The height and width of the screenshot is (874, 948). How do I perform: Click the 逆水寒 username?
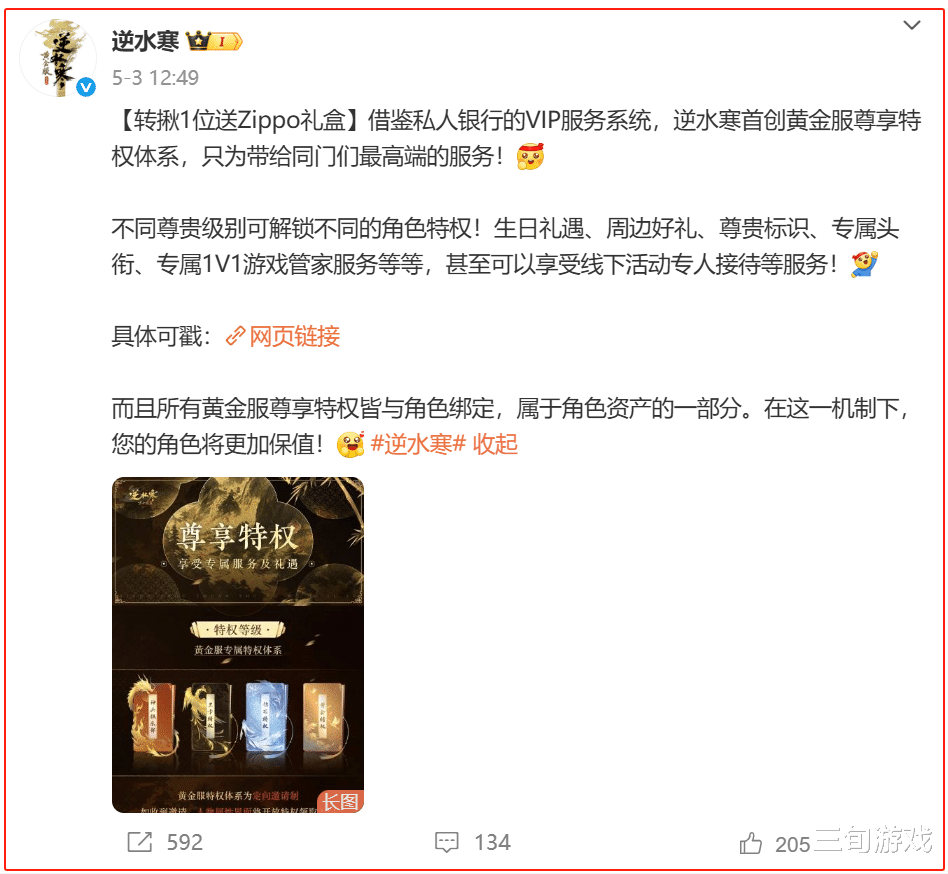click(145, 41)
